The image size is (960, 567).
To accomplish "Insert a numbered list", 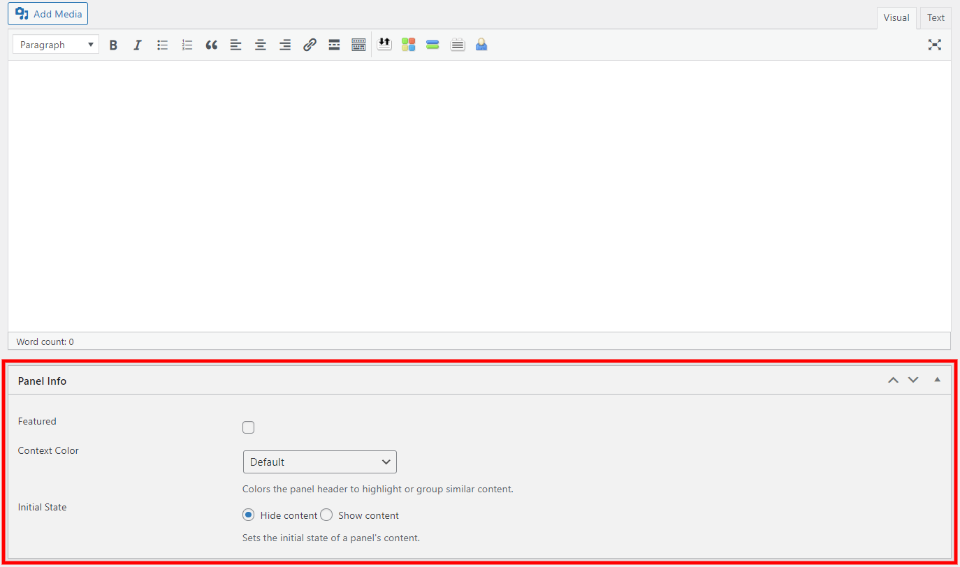I will (187, 45).
